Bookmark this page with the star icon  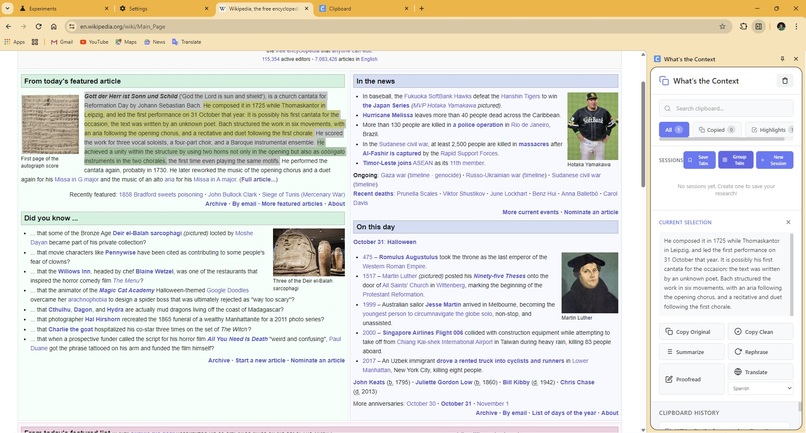point(722,26)
